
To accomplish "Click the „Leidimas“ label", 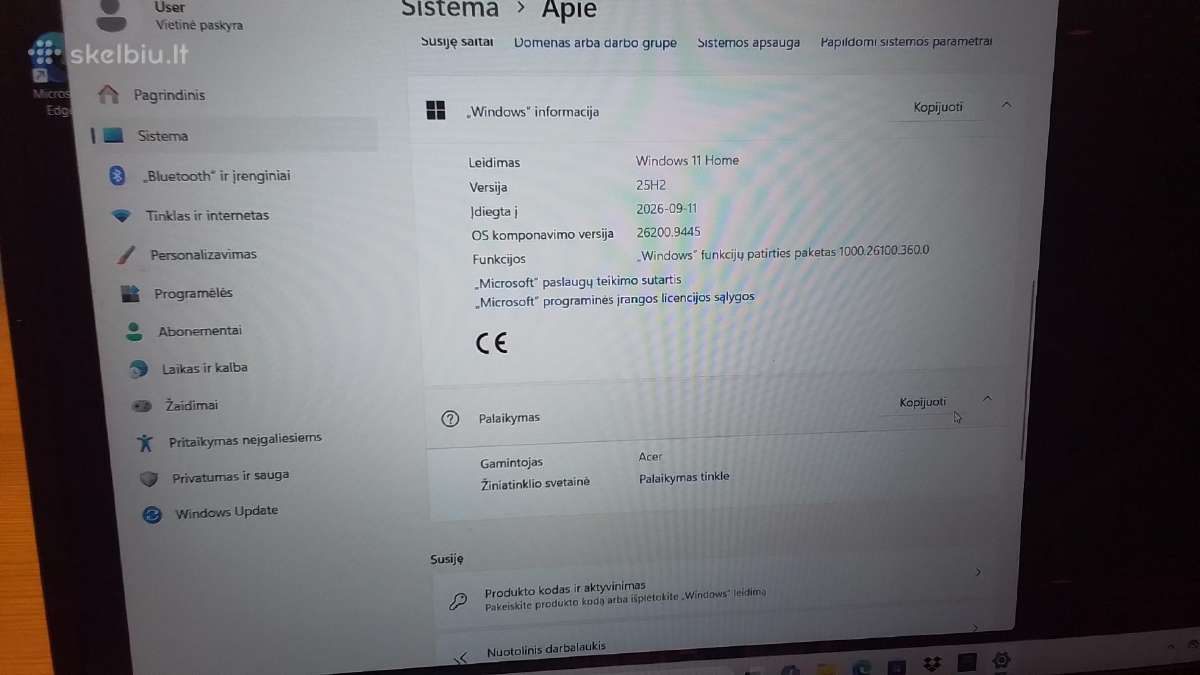I will click(494, 162).
